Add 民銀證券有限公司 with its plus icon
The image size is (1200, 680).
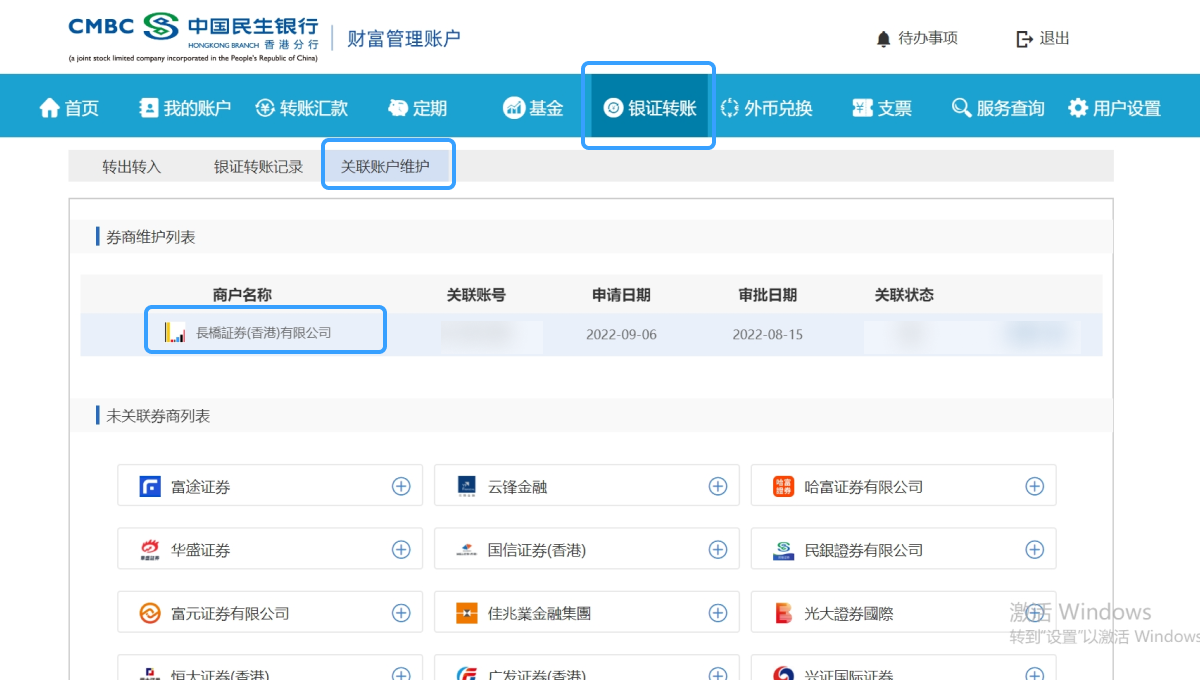pos(1035,549)
